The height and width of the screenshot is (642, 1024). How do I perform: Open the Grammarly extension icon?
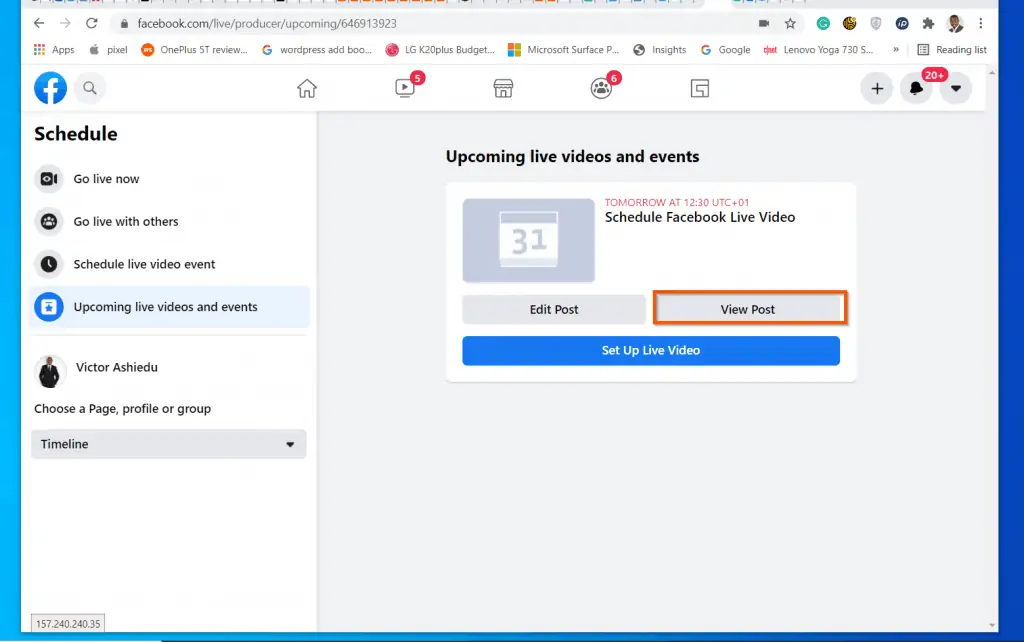pyautogui.click(x=823, y=24)
